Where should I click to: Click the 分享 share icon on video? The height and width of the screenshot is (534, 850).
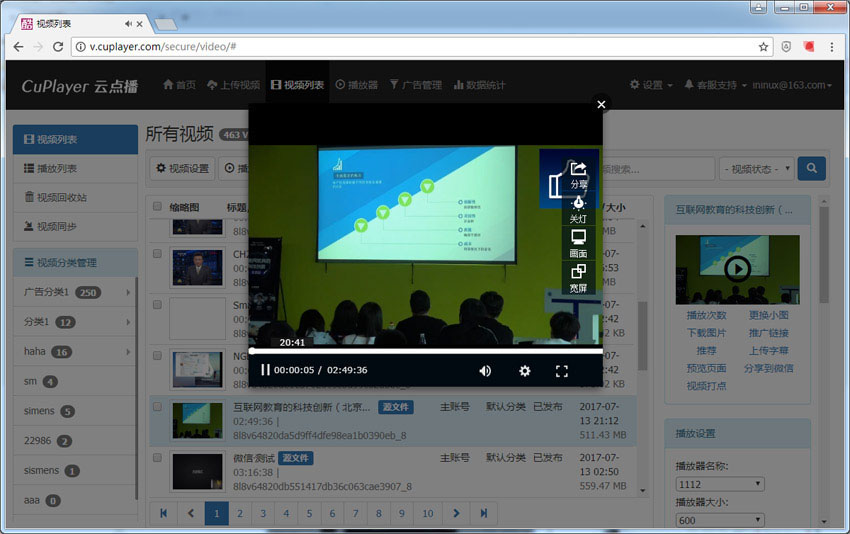(x=578, y=175)
